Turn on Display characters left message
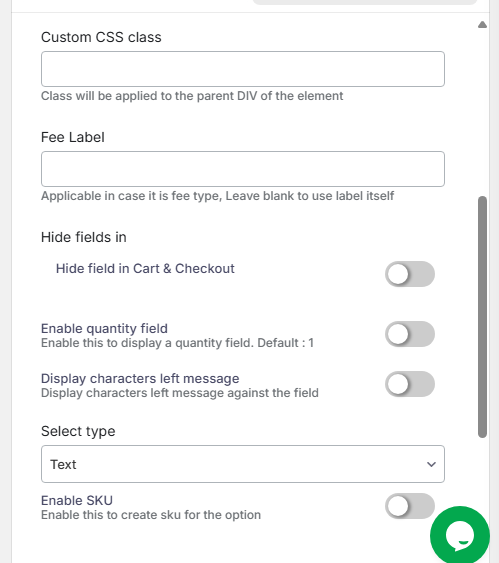499x563 pixels. pyautogui.click(x=410, y=384)
